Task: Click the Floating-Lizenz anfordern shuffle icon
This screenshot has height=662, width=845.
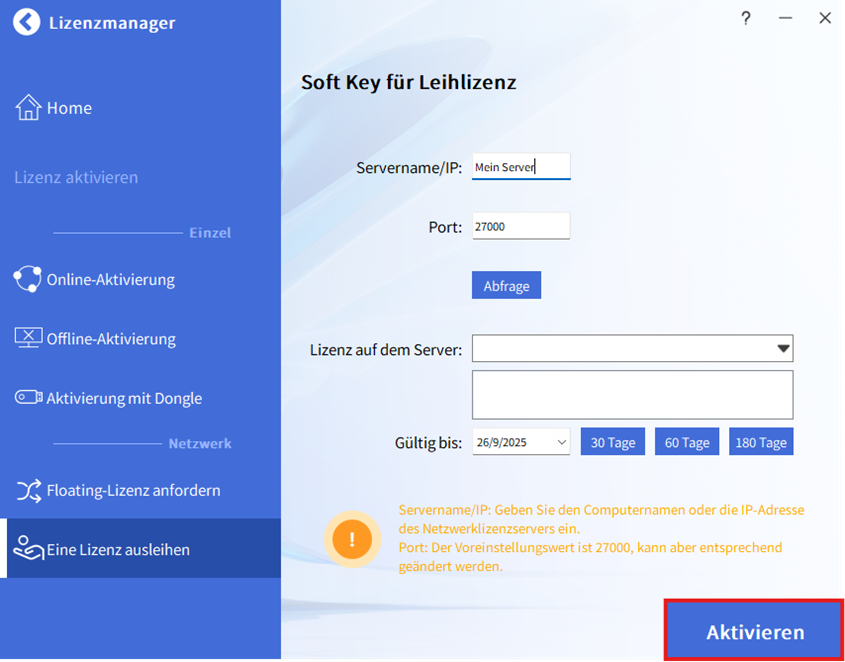Action: [28, 490]
